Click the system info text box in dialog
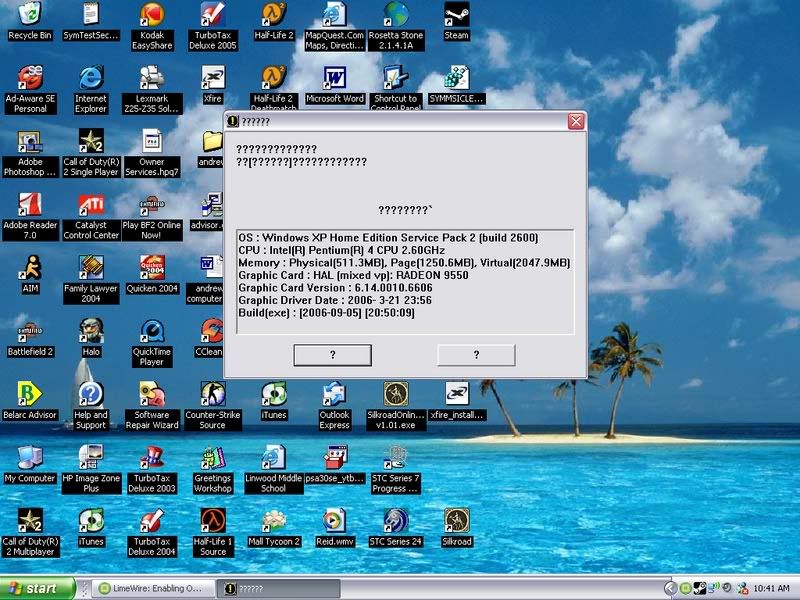Viewport: 800px width, 600px height. tap(405, 282)
